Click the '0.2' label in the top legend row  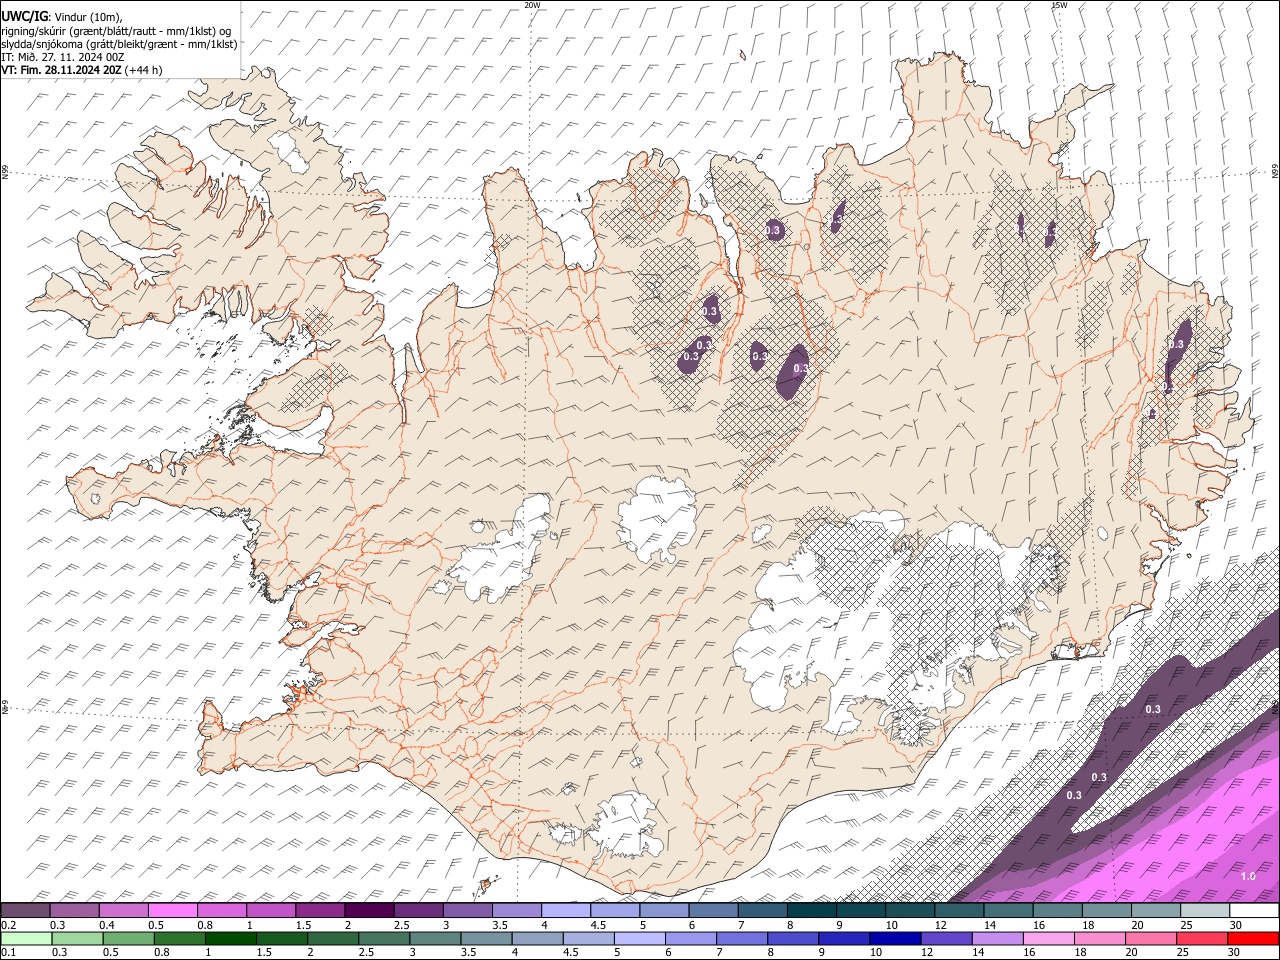(9, 925)
